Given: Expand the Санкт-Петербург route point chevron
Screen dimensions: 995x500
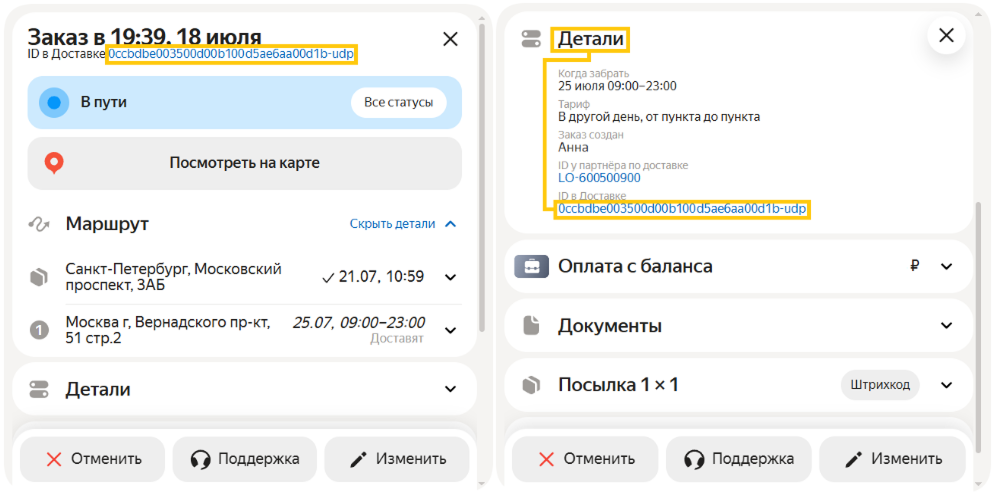Looking at the screenshot, I should [x=450, y=277].
